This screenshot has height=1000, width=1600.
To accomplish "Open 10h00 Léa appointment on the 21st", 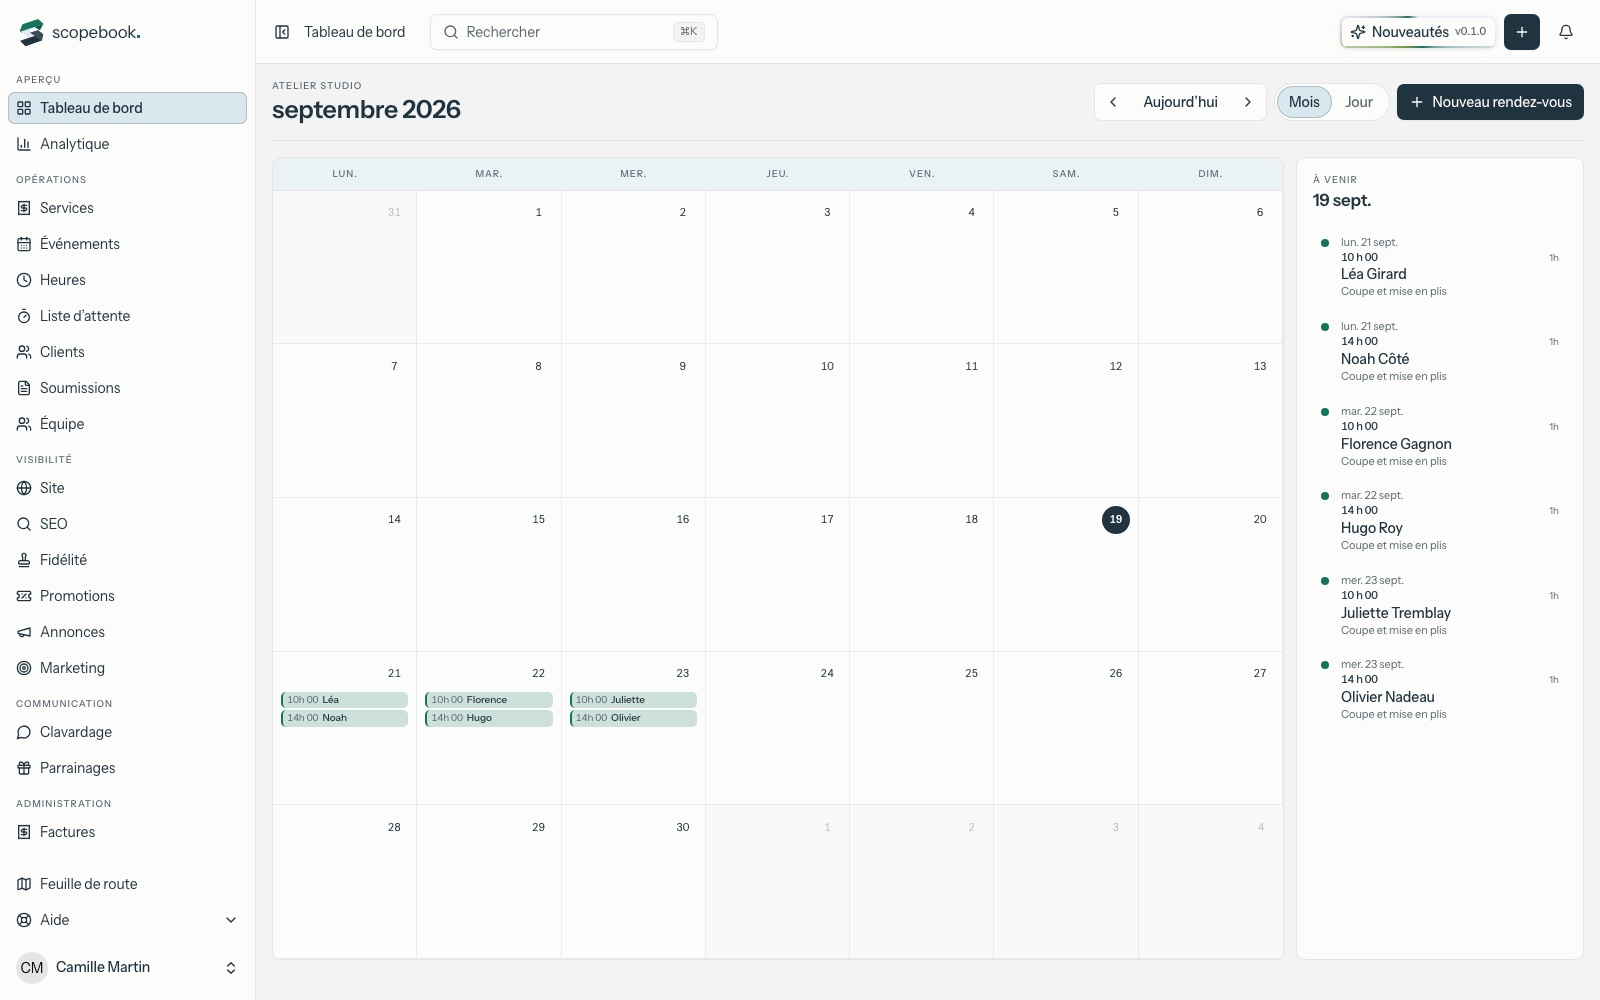I will pyautogui.click(x=344, y=700).
